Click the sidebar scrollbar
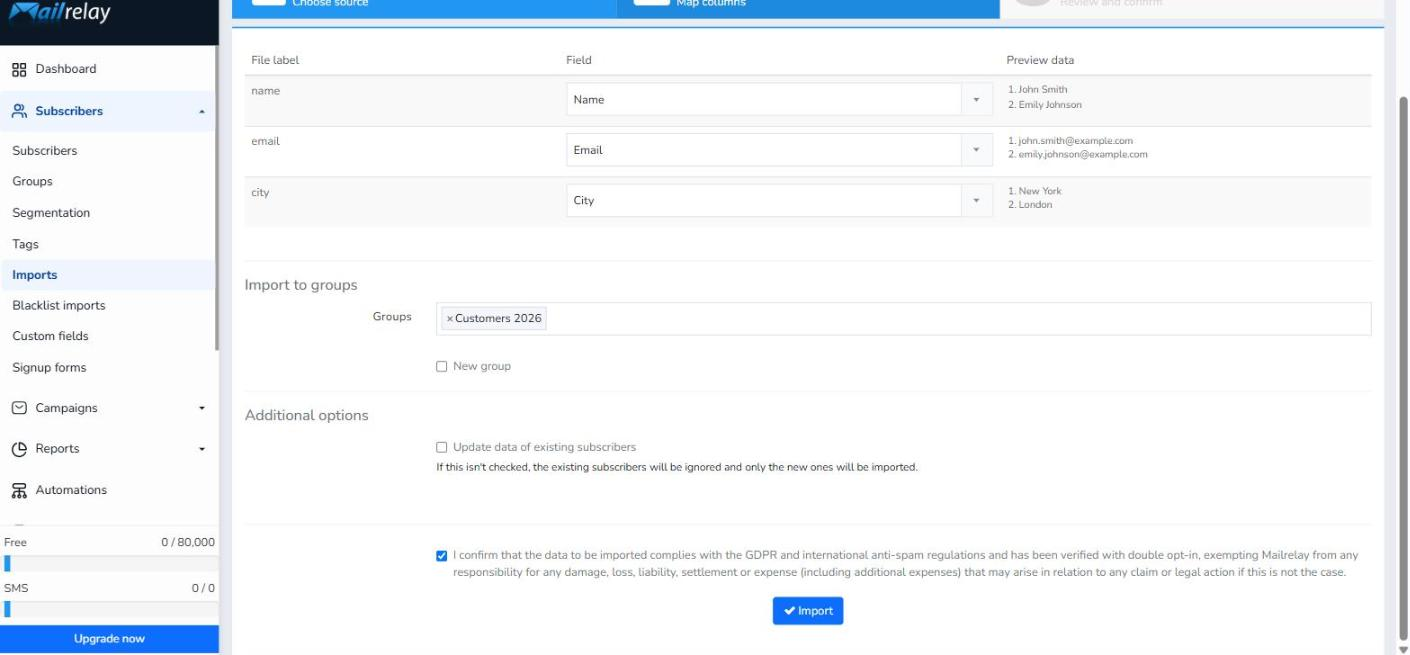This screenshot has height=655, width=1410. (217, 198)
